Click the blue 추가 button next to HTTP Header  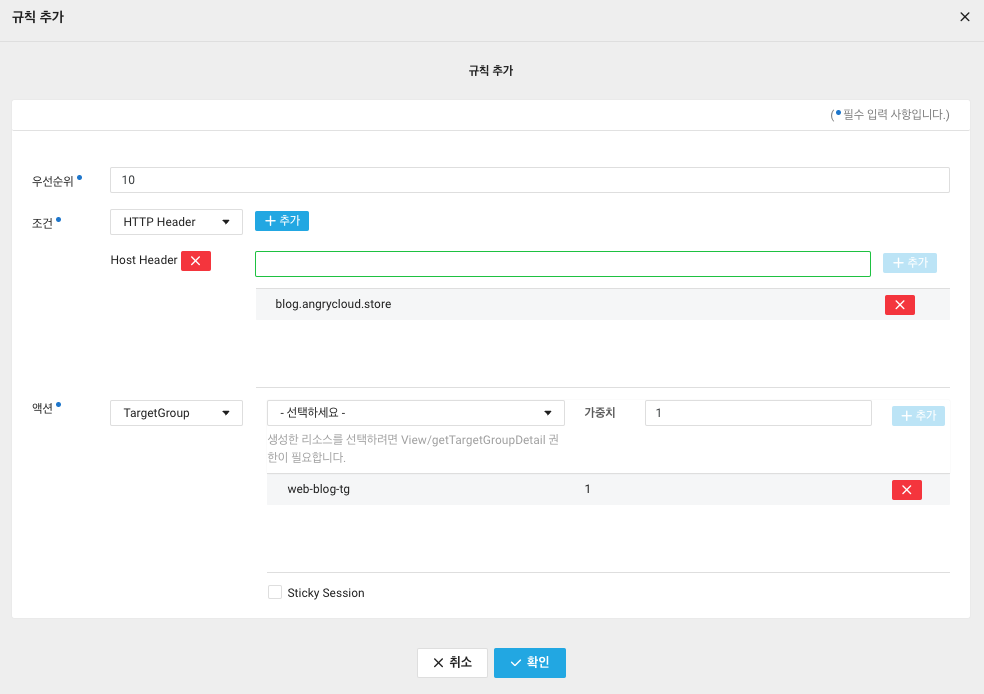(282, 221)
